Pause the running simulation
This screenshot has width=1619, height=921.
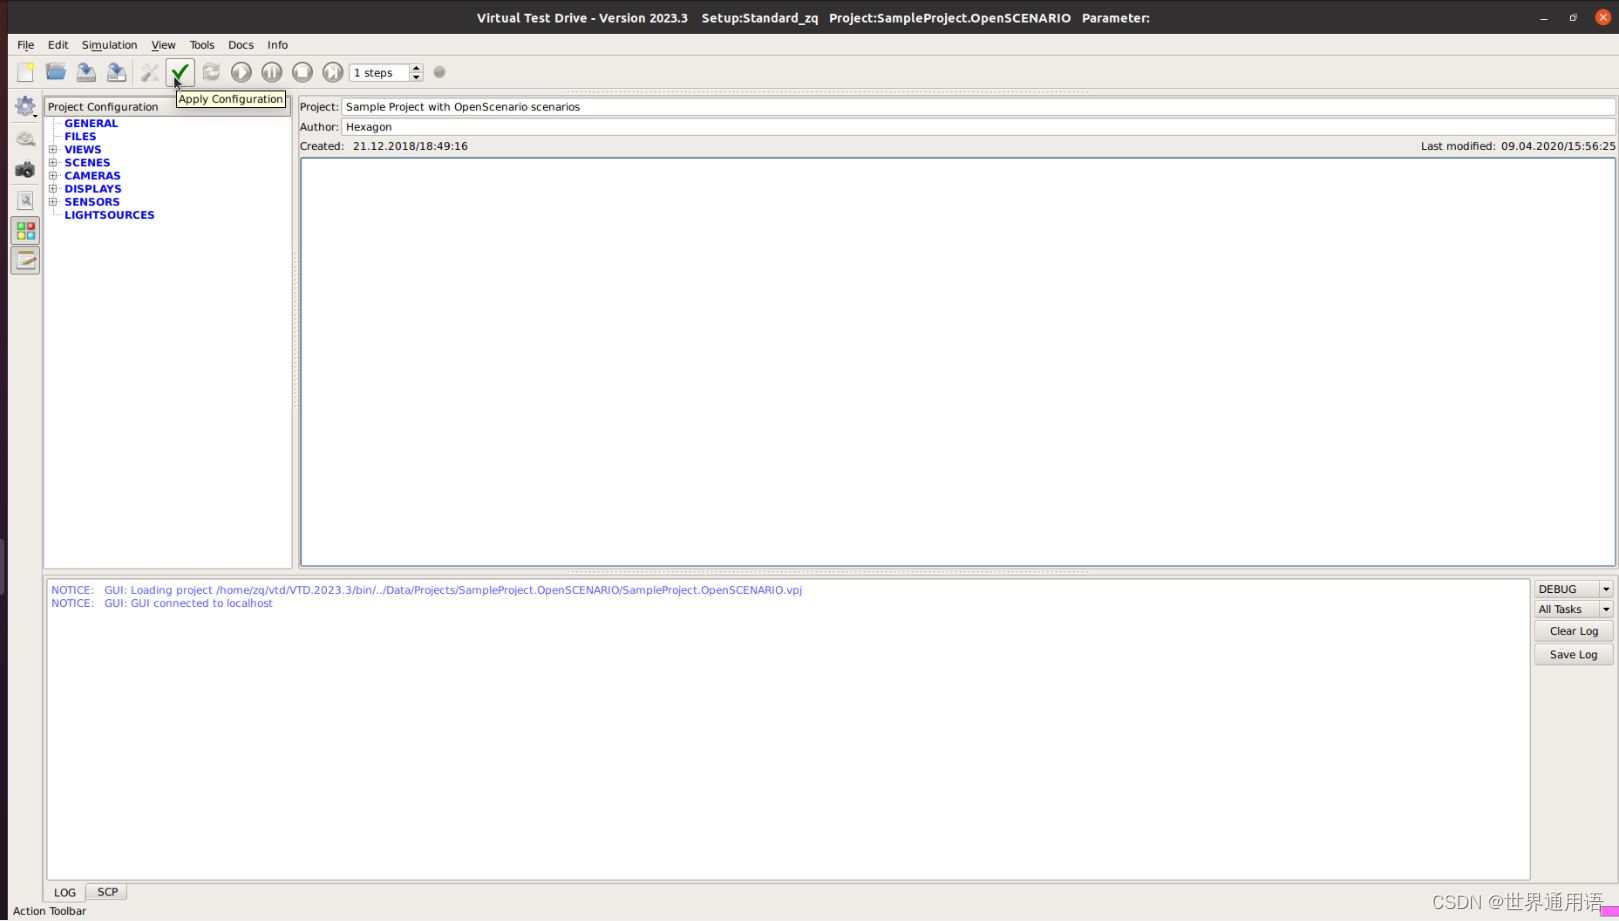(x=271, y=72)
